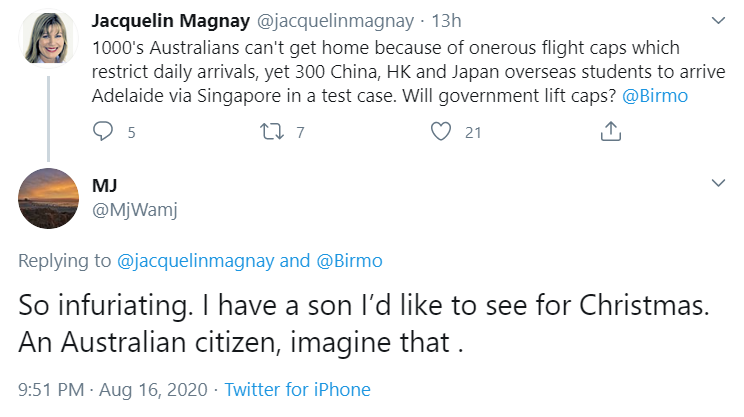Click the Twitter for iPhone source link
This screenshot has width=744, height=417.
click(297, 389)
